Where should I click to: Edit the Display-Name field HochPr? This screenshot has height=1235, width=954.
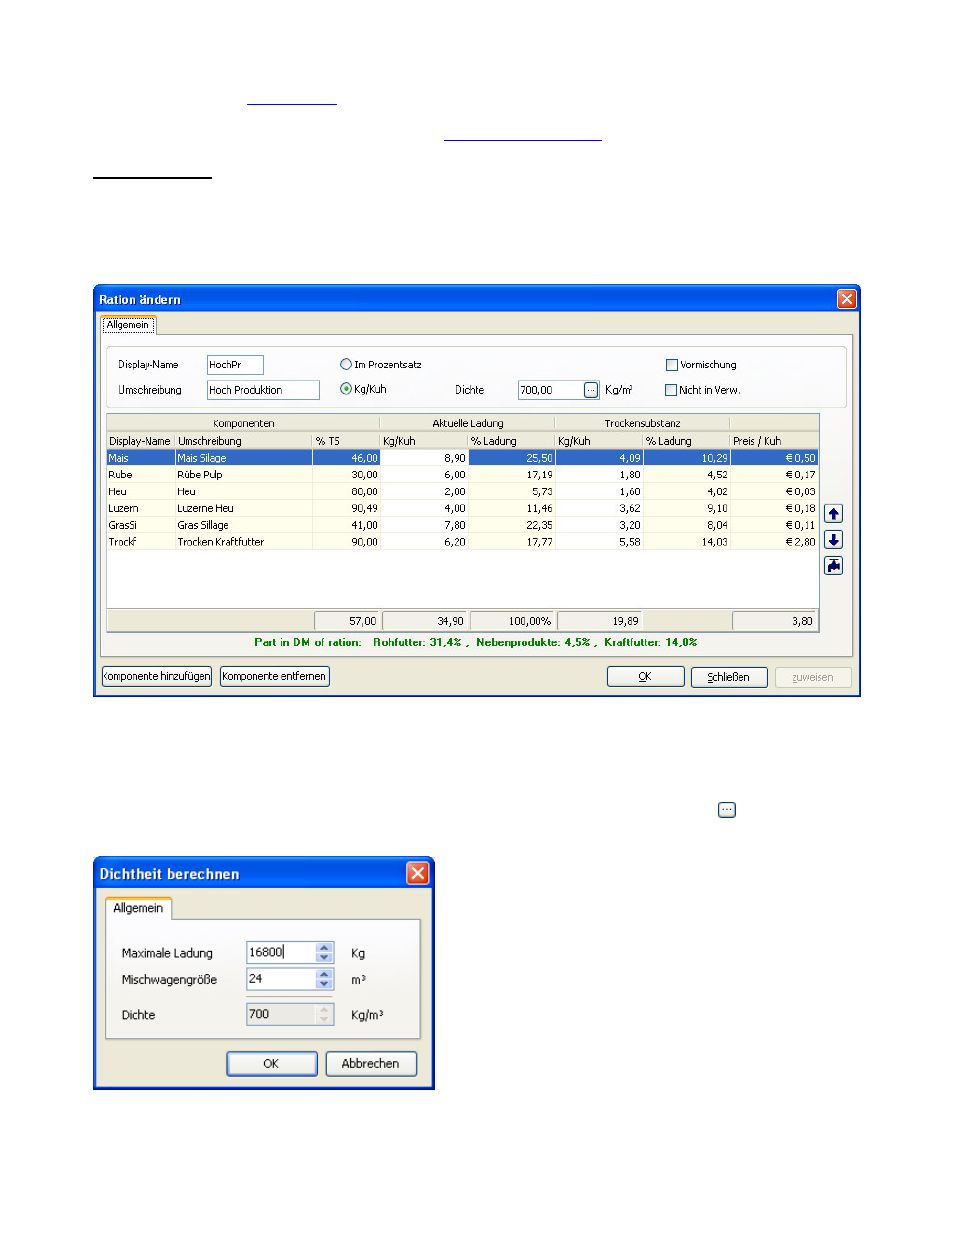(x=235, y=365)
